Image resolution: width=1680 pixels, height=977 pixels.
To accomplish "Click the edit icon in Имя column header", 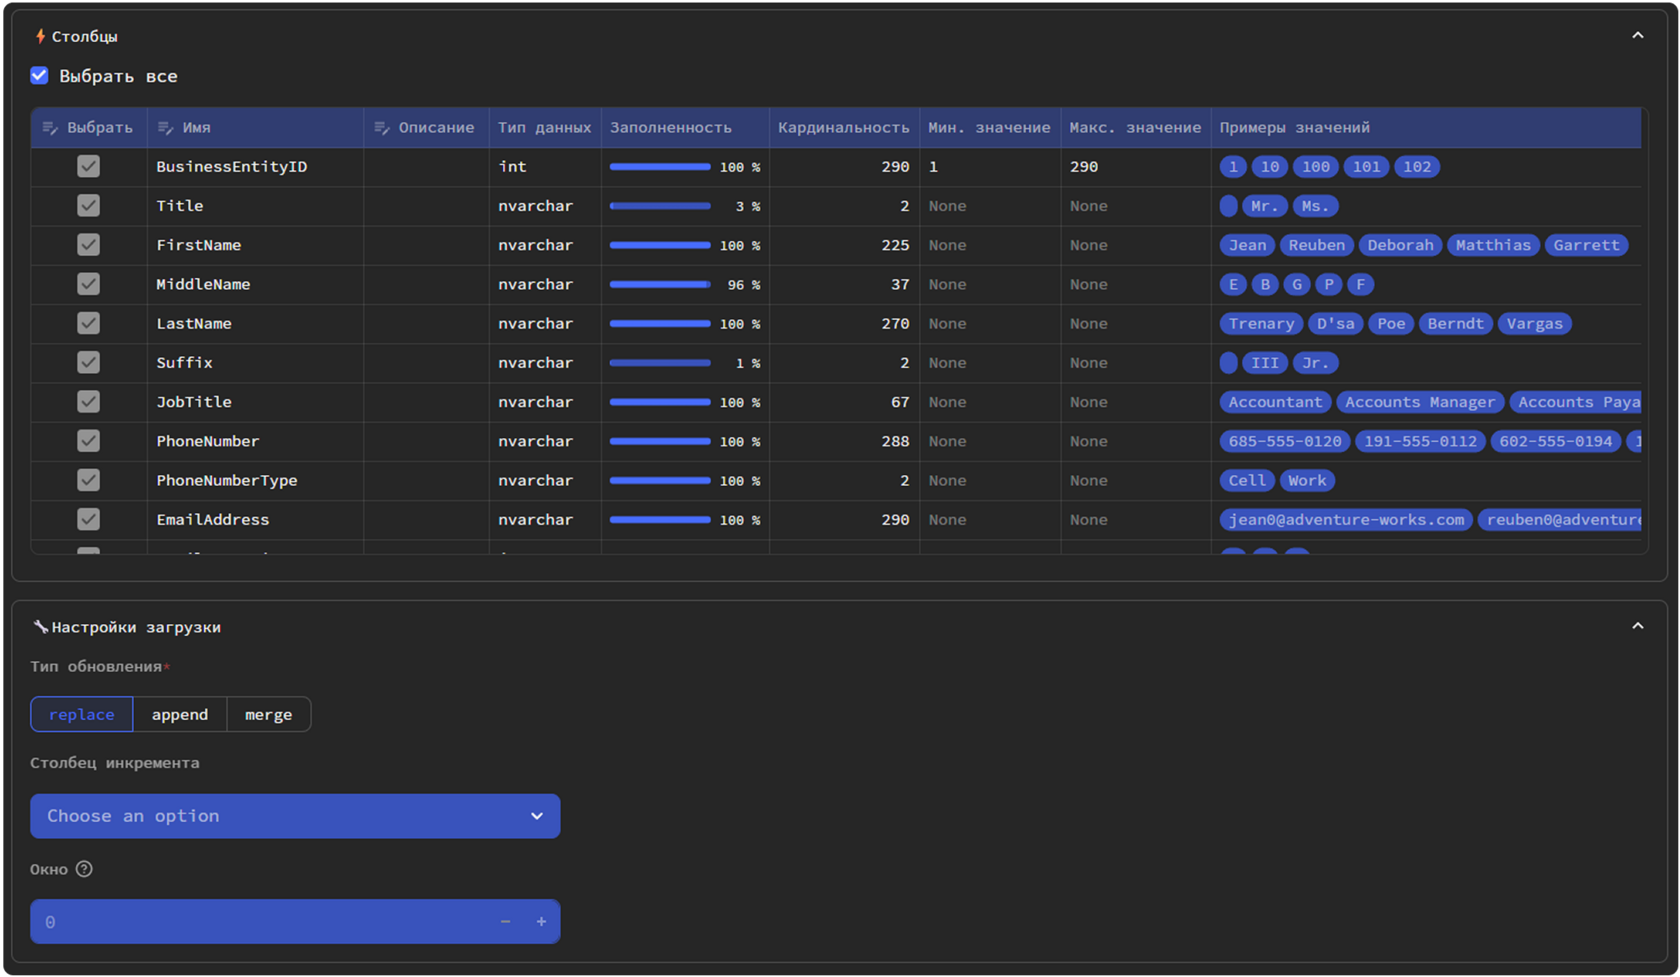I will click(x=165, y=128).
